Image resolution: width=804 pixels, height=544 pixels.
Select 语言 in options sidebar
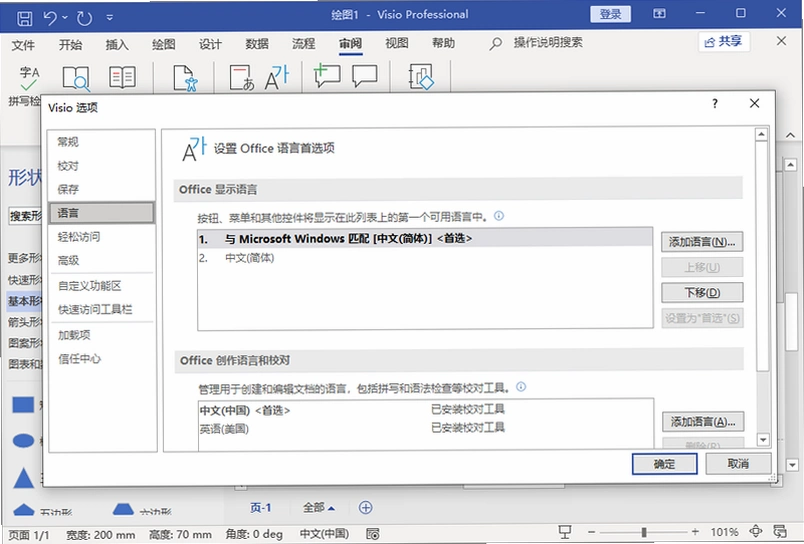[102, 213]
